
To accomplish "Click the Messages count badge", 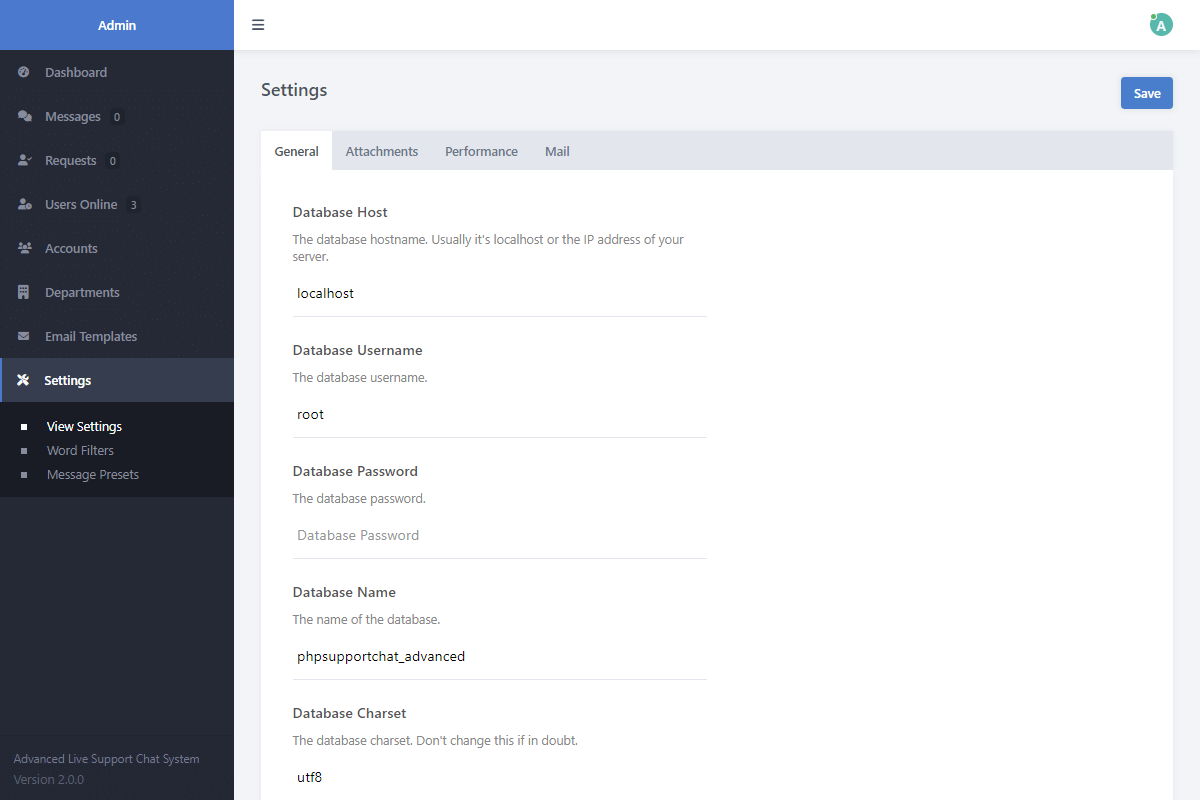I will (x=117, y=117).
